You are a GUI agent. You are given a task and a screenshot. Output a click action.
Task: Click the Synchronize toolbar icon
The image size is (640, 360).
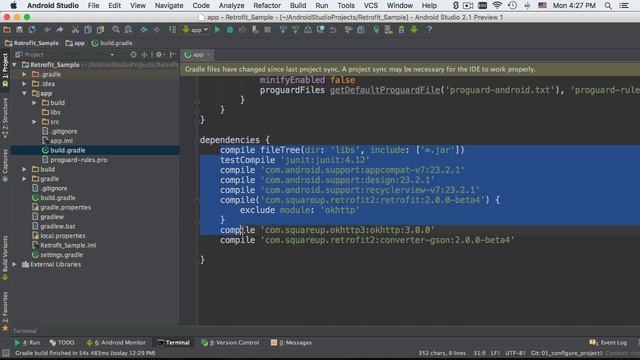(32, 30)
